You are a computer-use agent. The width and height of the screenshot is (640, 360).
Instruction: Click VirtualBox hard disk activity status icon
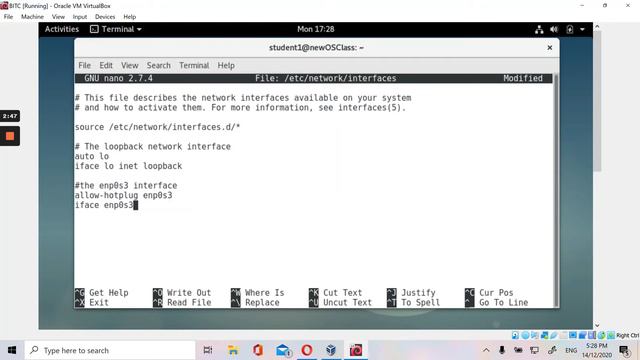pyautogui.click(x=515, y=335)
